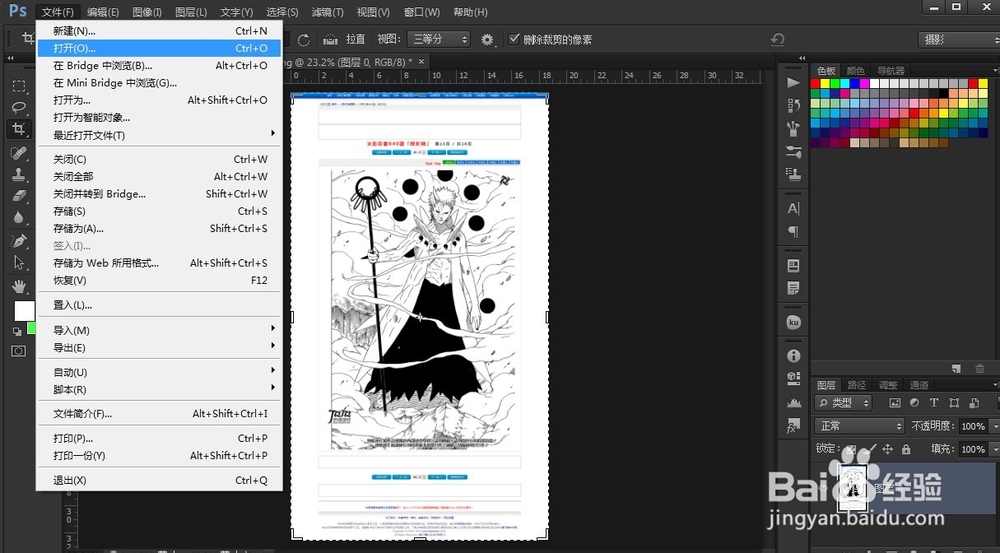Select the Path Selection arrow tool
Viewport: 1000px width, 553px height.
tap(19, 262)
